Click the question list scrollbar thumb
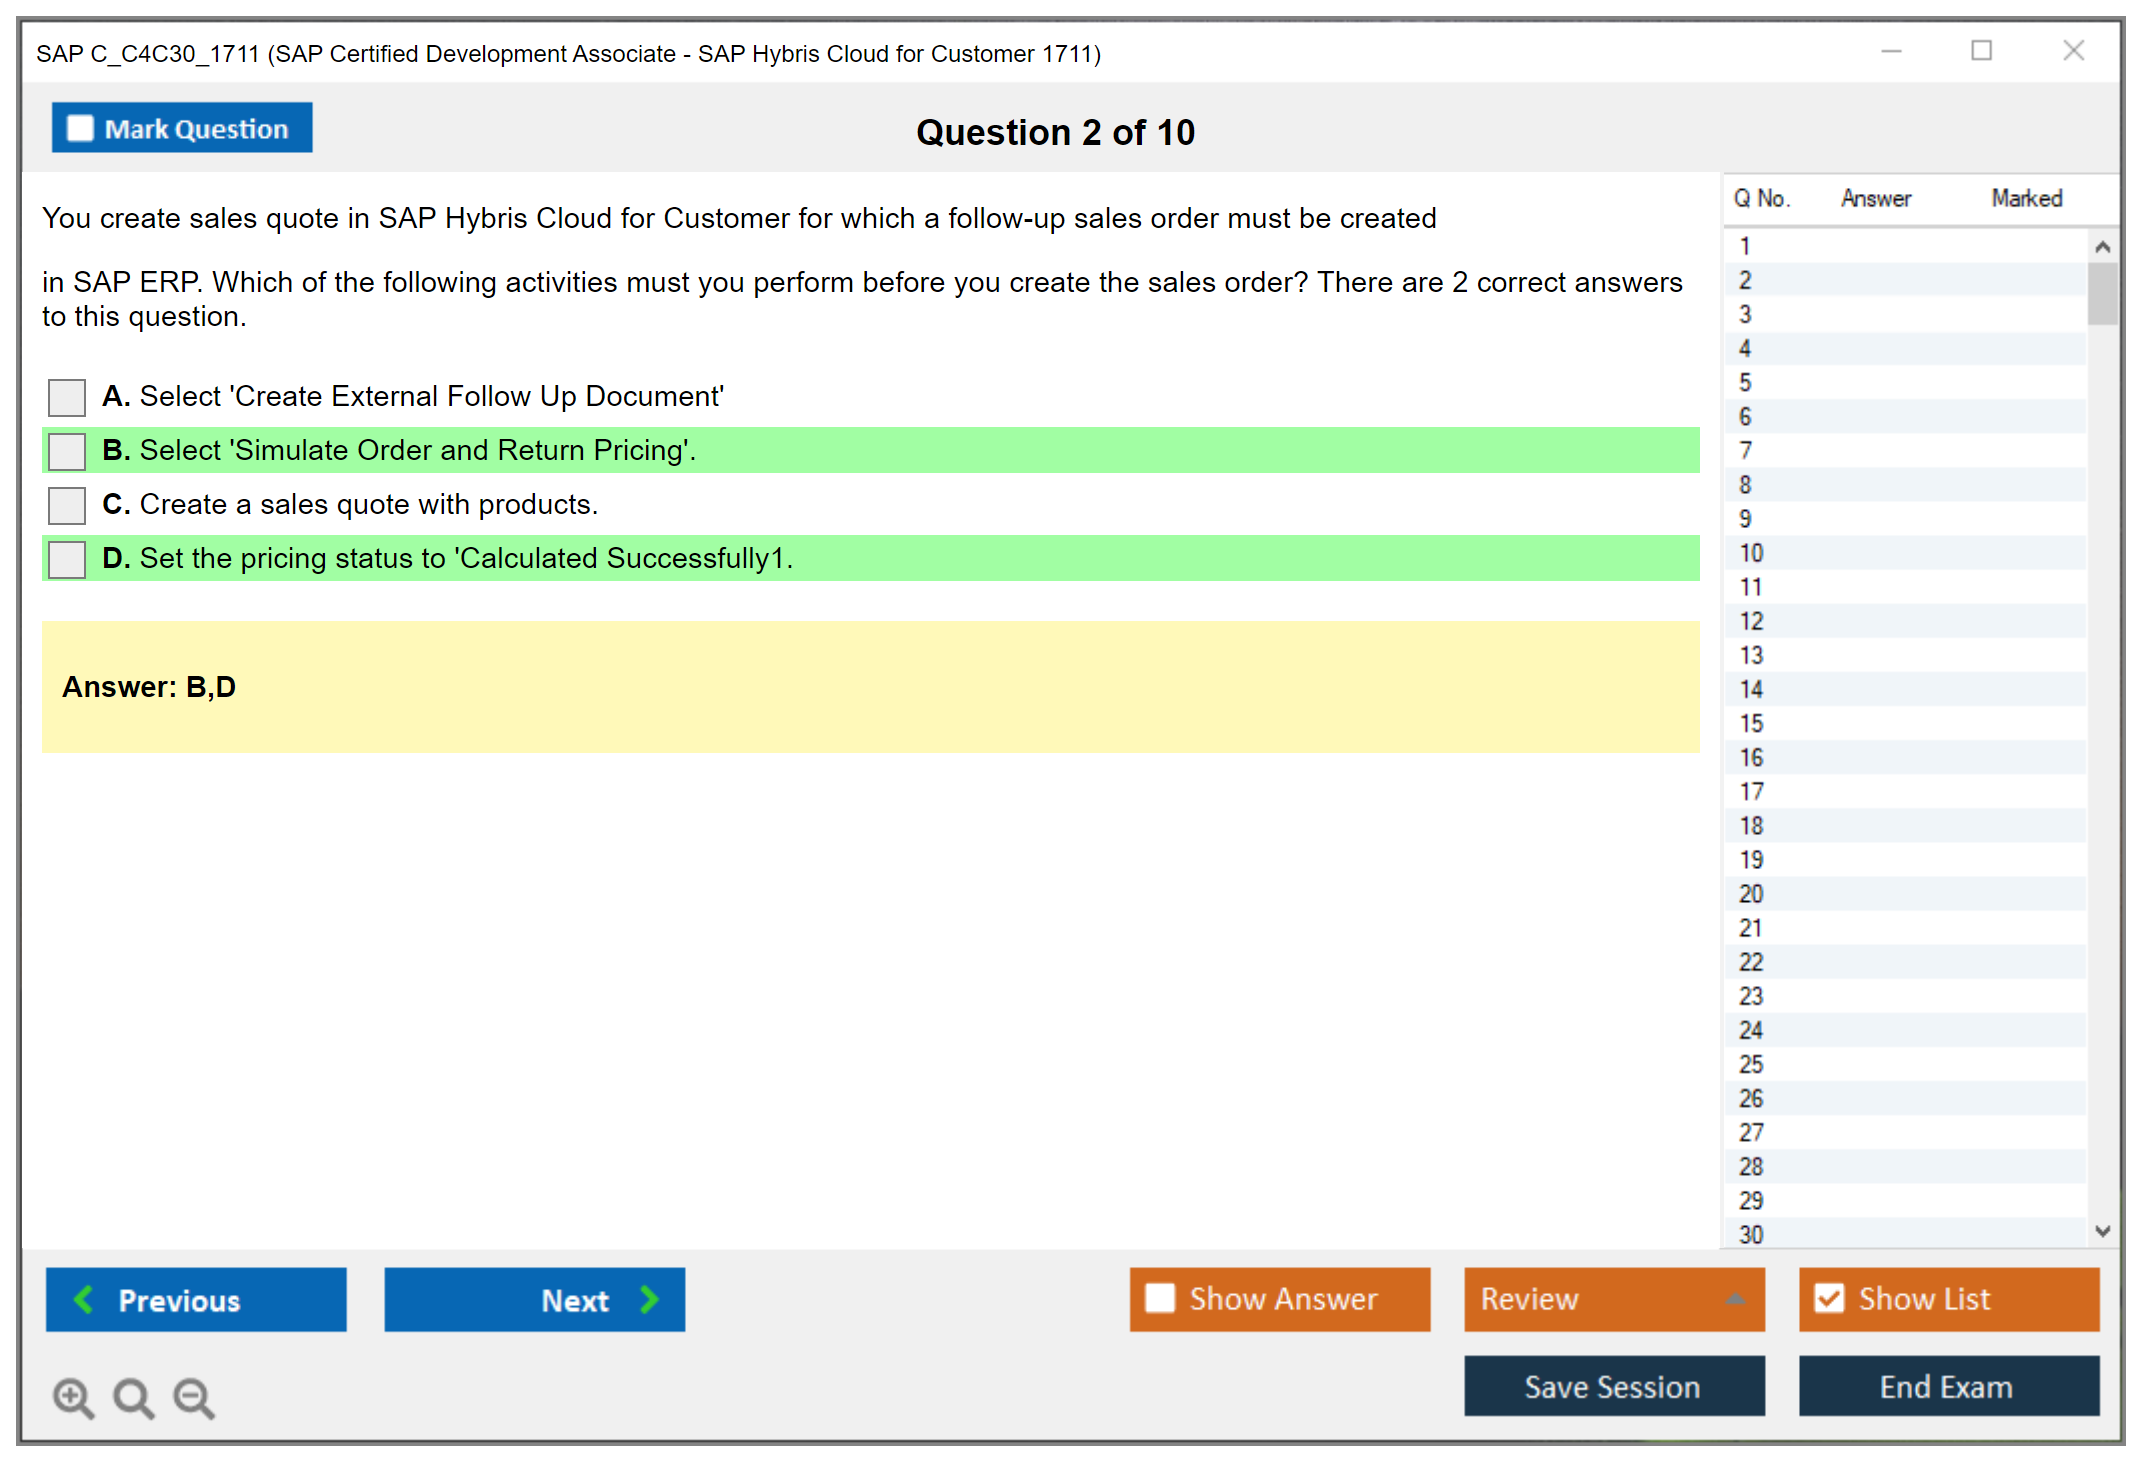 click(2102, 294)
